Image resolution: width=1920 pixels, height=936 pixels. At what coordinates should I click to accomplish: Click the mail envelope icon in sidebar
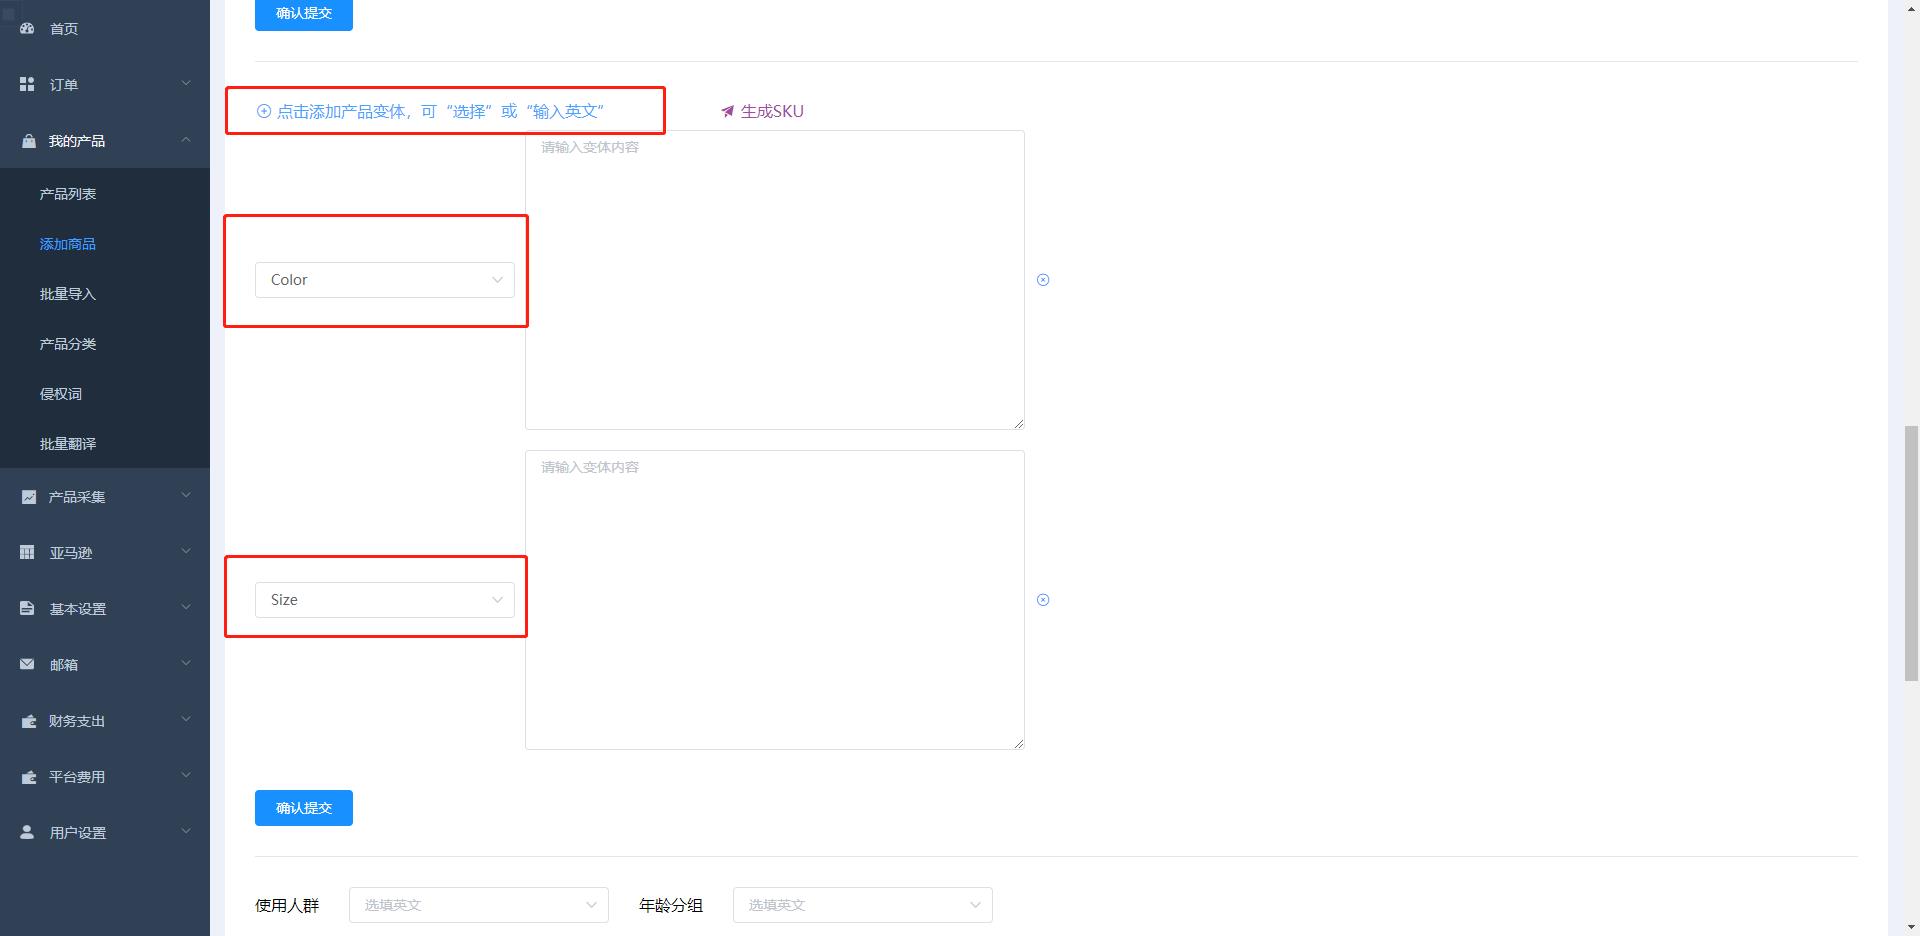click(27, 665)
